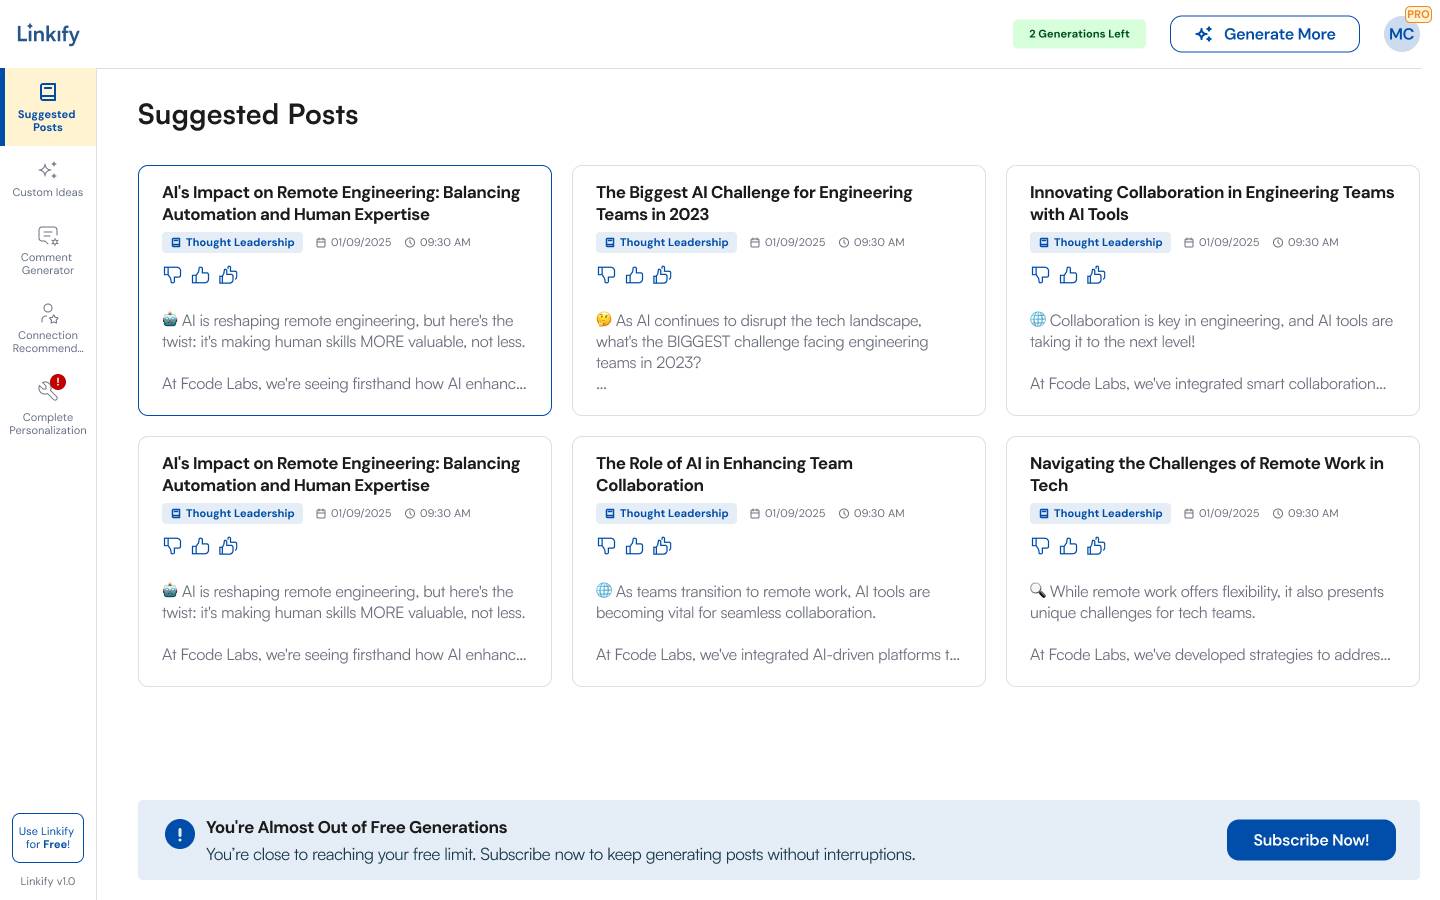The width and height of the screenshot is (1440, 900).
Task: Click the "Use Linkify for Free!" button
Action: (47, 838)
